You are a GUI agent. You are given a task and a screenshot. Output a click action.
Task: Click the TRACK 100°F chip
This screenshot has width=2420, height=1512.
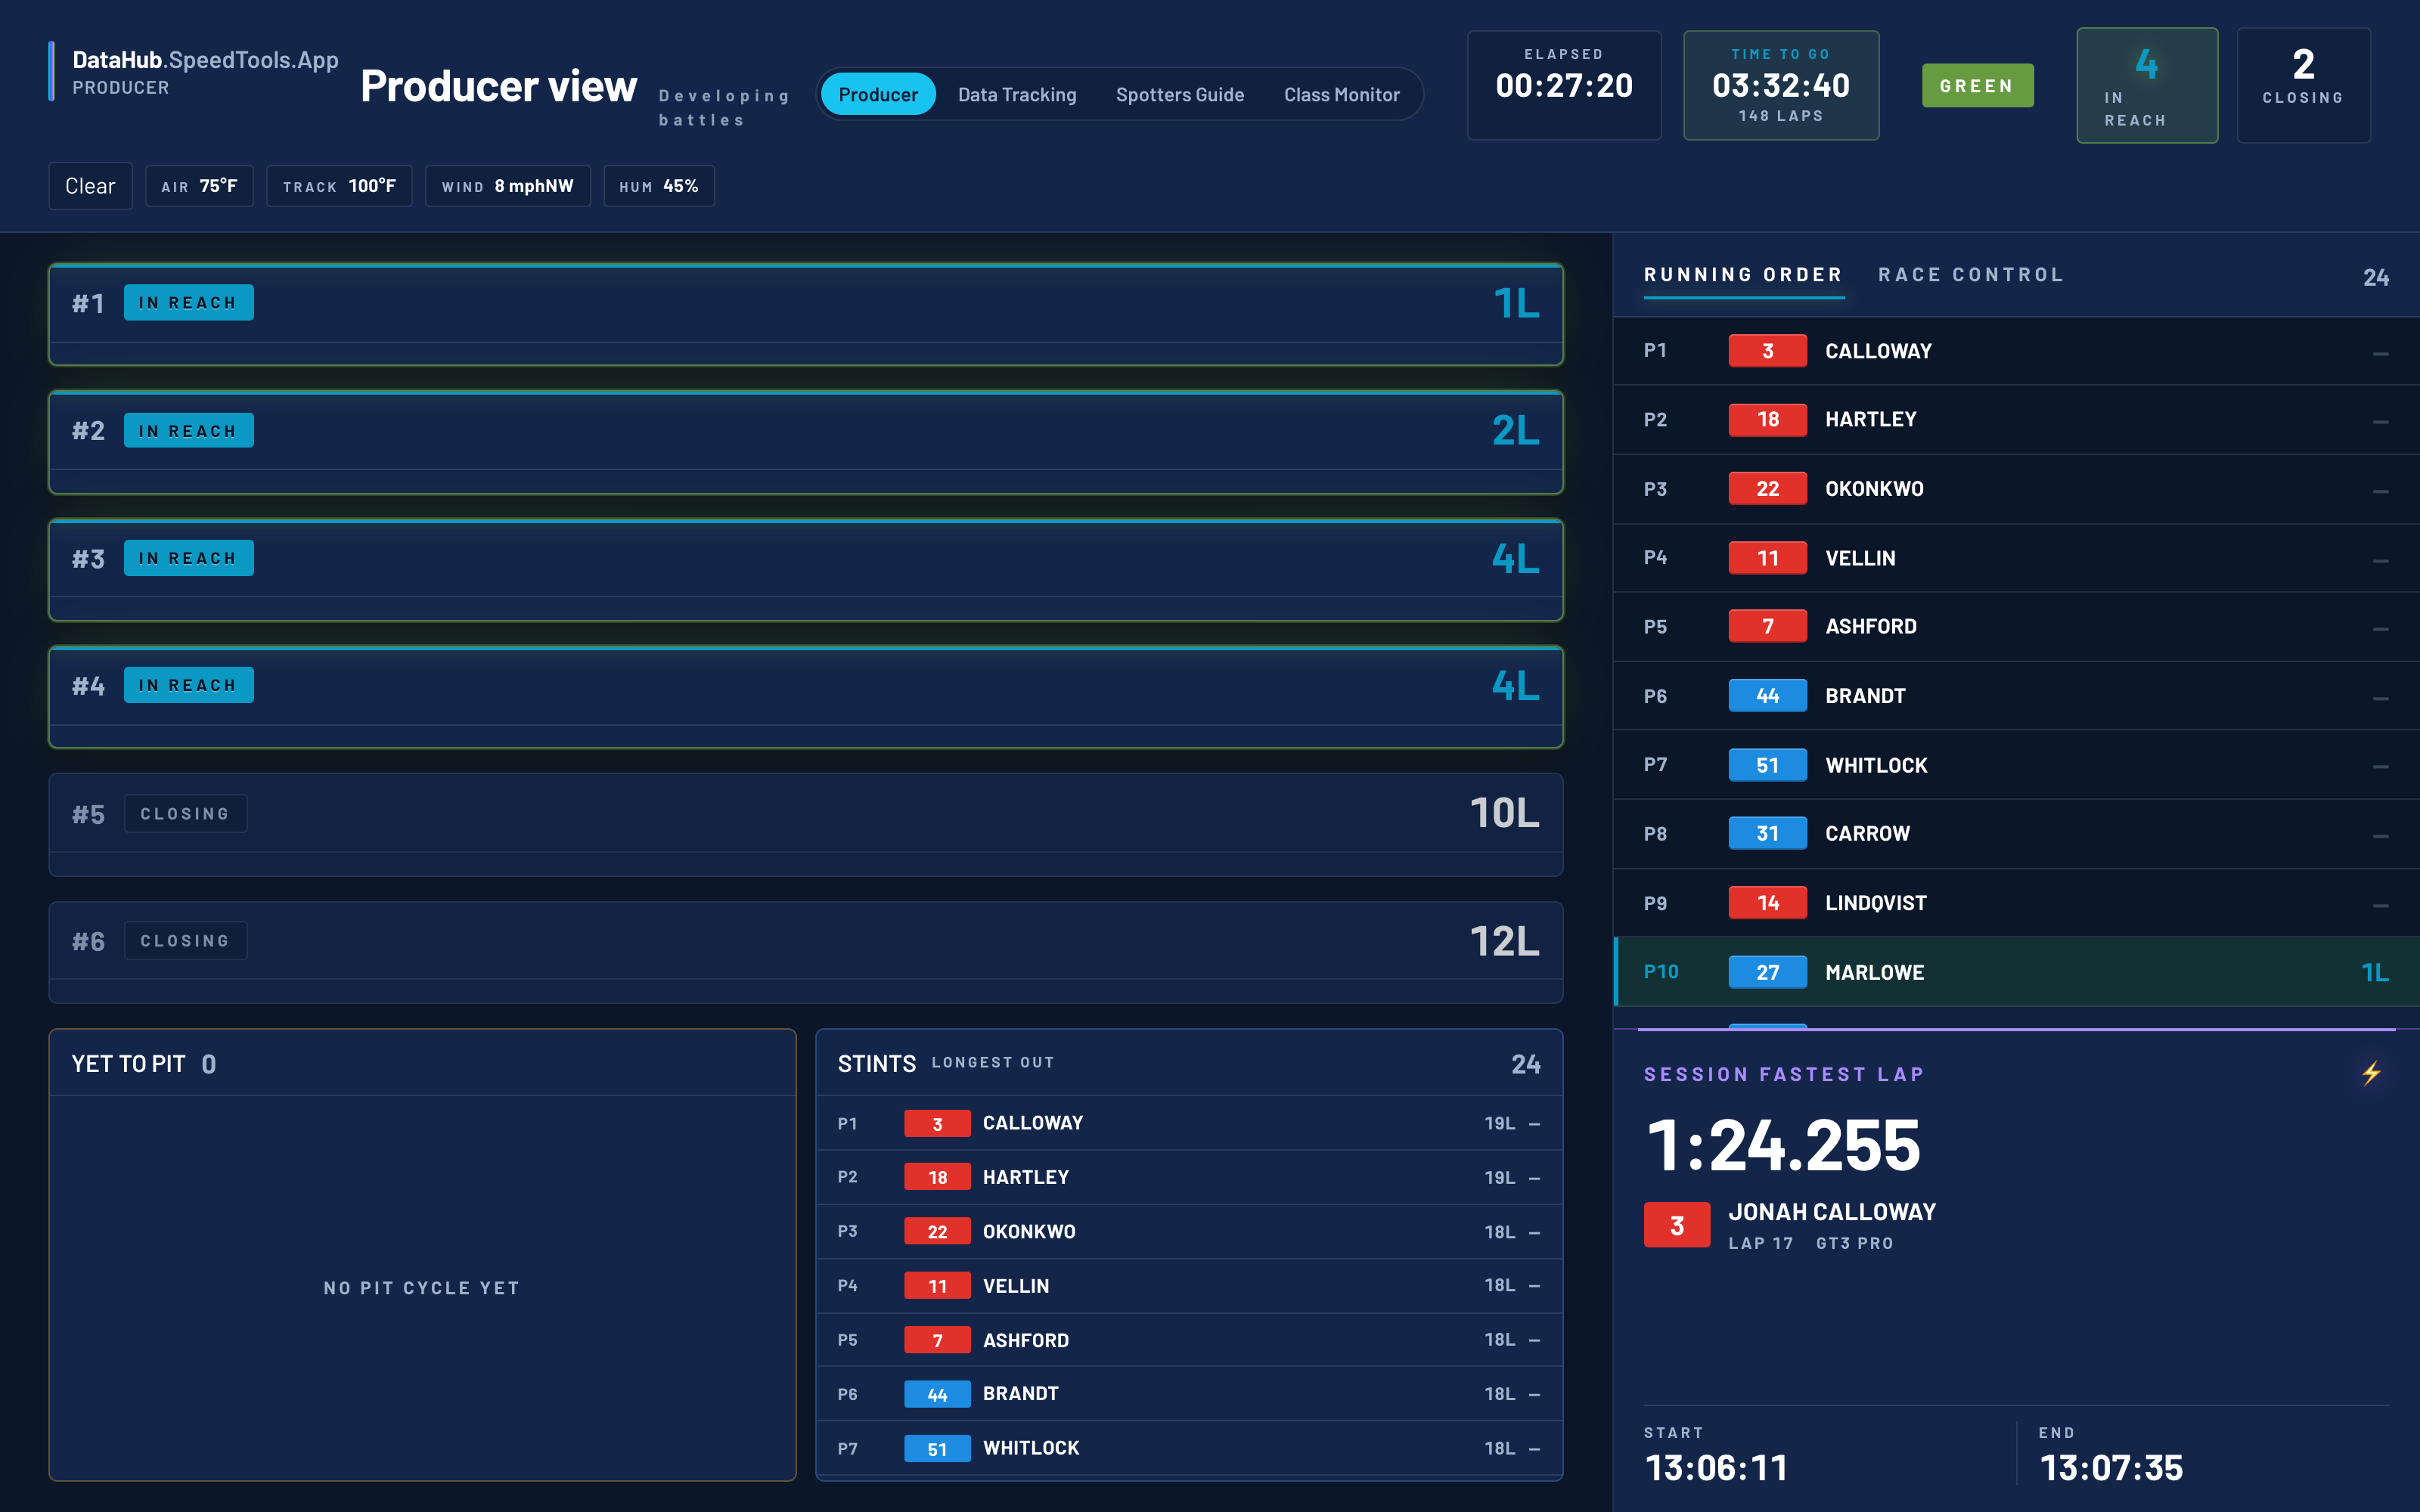[339, 186]
